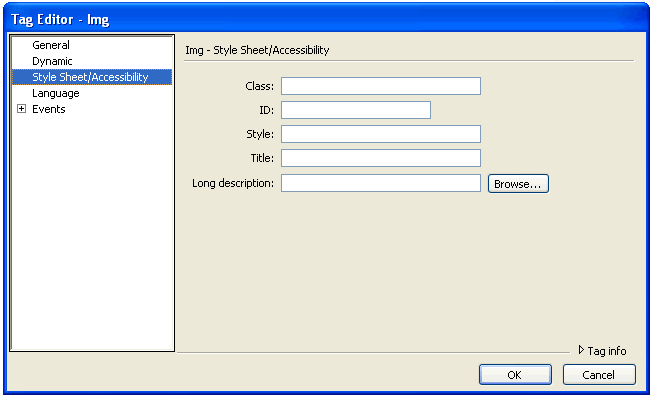Open the Dynamic category
The height and width of the screenshot is (396, 653).
52,61
